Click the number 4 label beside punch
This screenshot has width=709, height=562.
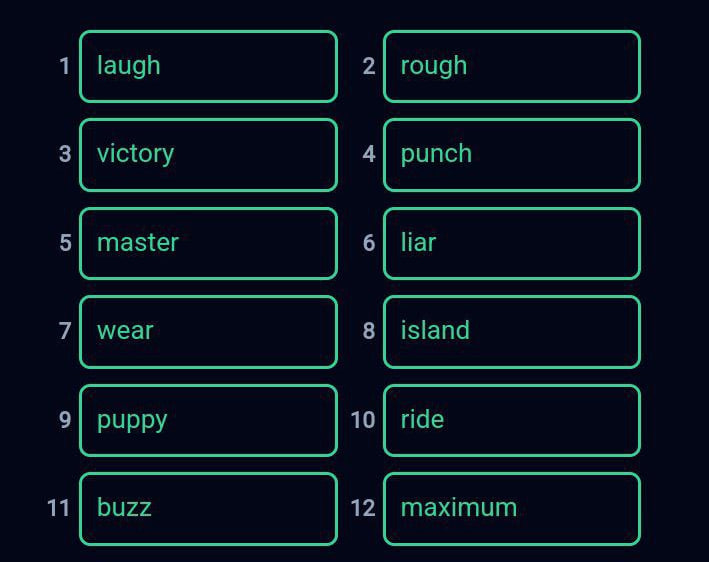click(369, 154)
